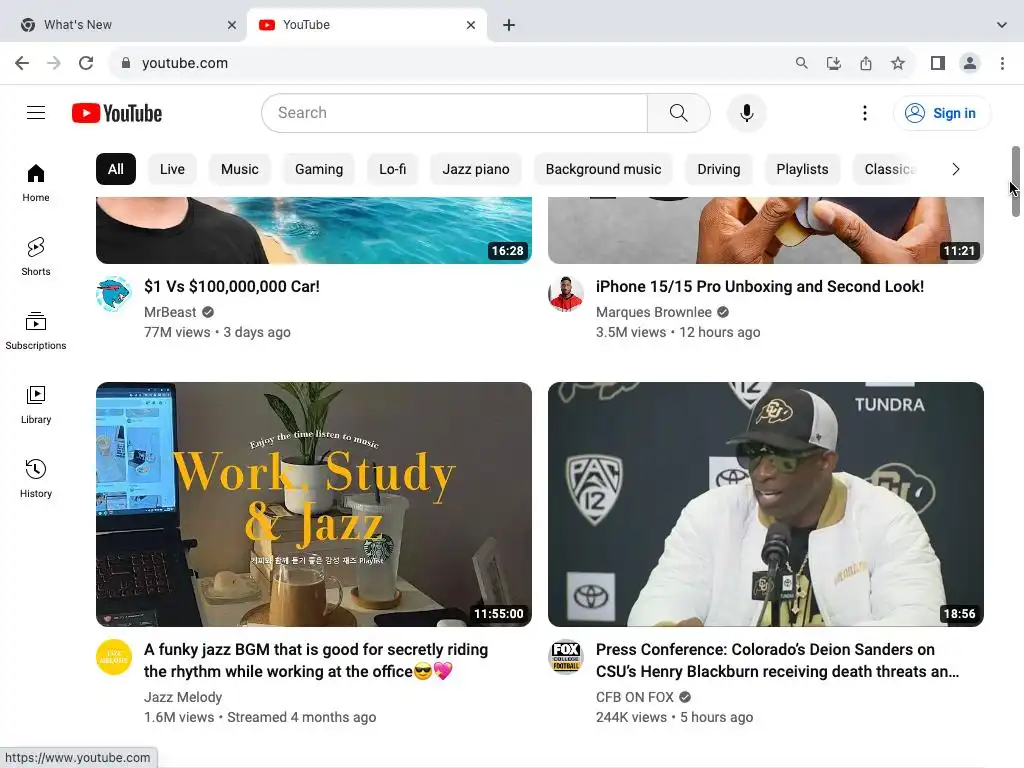Screen dimensions: 1024x768
Task: Open the iPhone unboxing video thumbnail
Action: point(765,231)
